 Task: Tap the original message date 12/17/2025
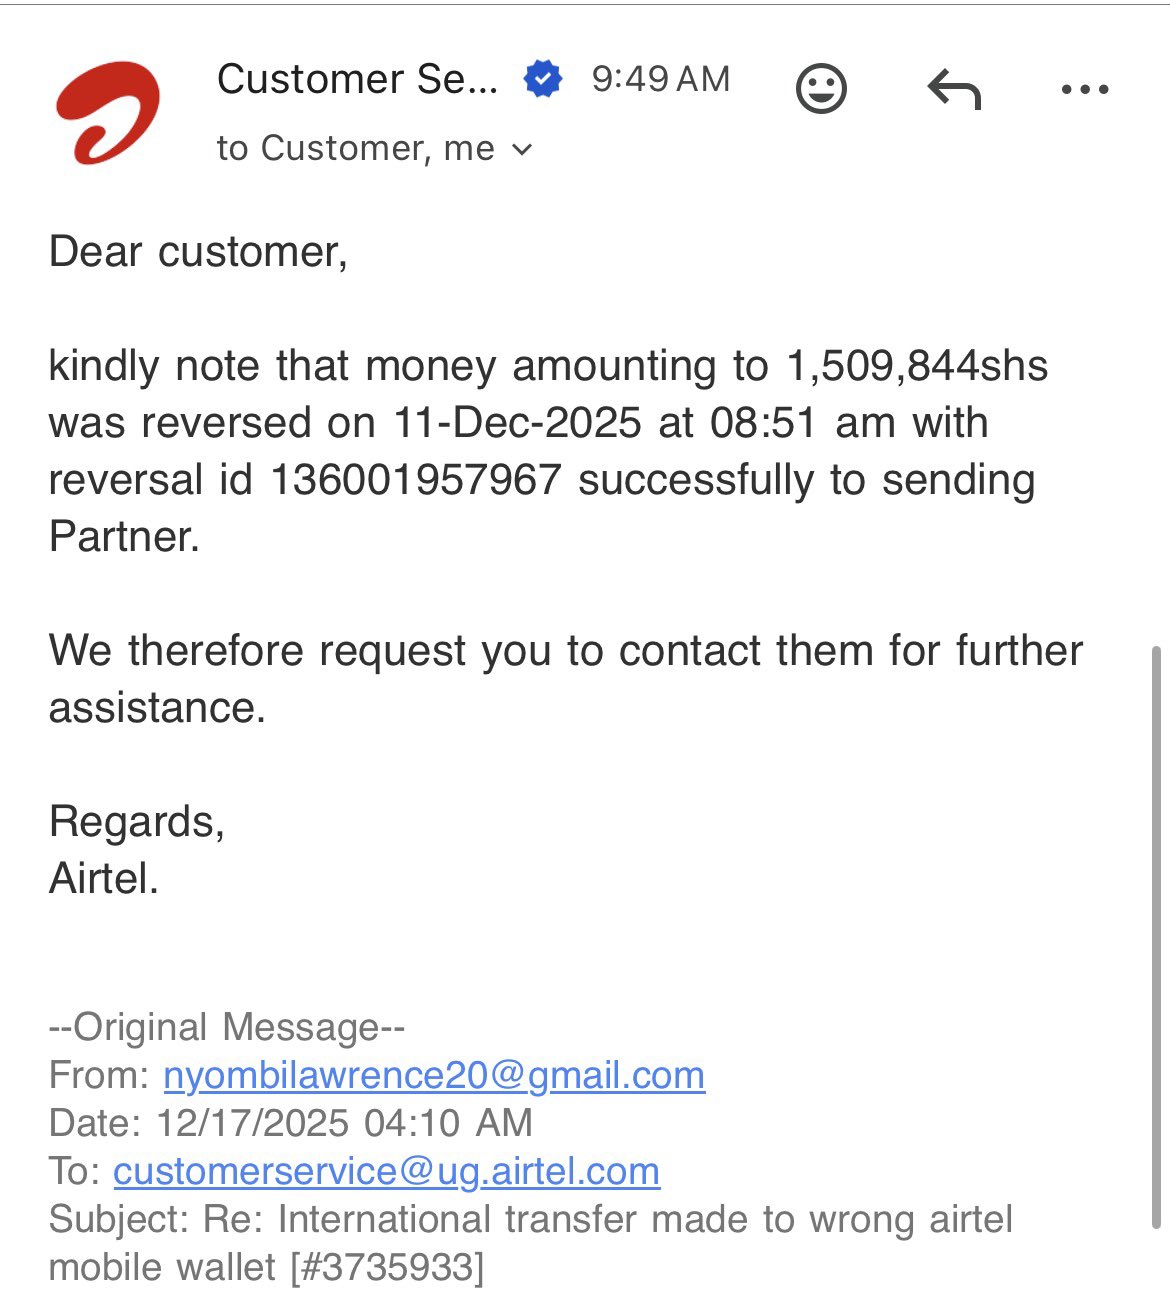click(254, 1123)
